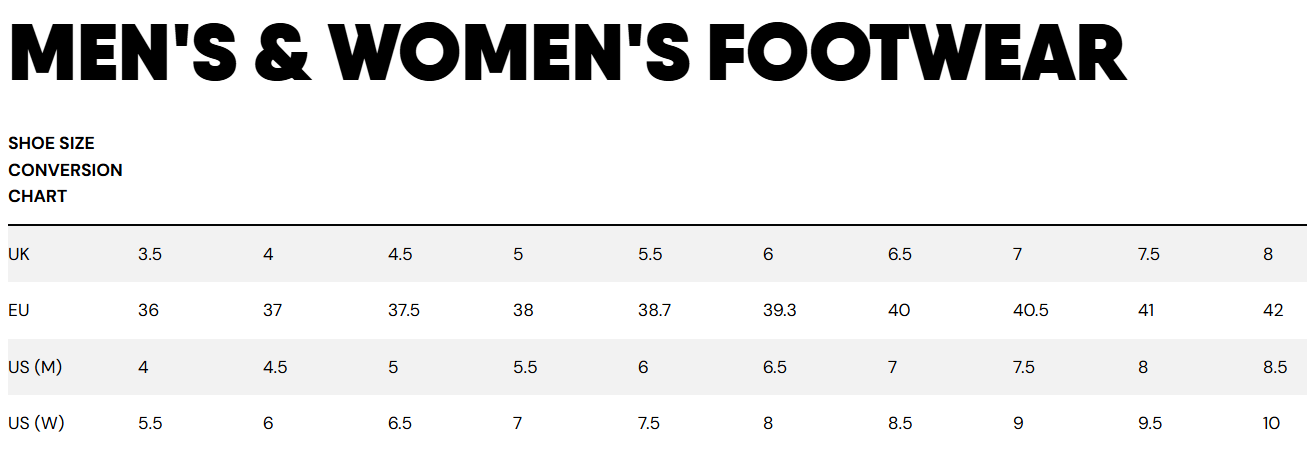This screenshot has width=1307, height=451.
Task: Select UK size 3.5 cell
Action: tap(150, 254)
